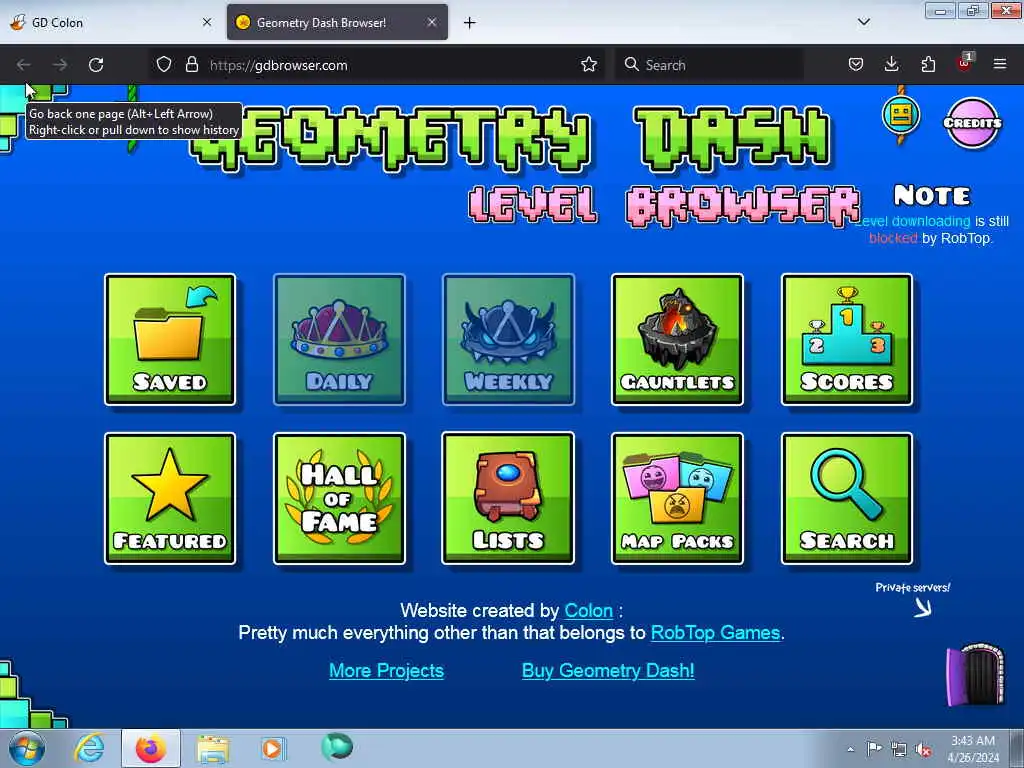Click the cube profile icon near Credits
The width and height of the screenshot is (1024, 768).
point(901,116)
